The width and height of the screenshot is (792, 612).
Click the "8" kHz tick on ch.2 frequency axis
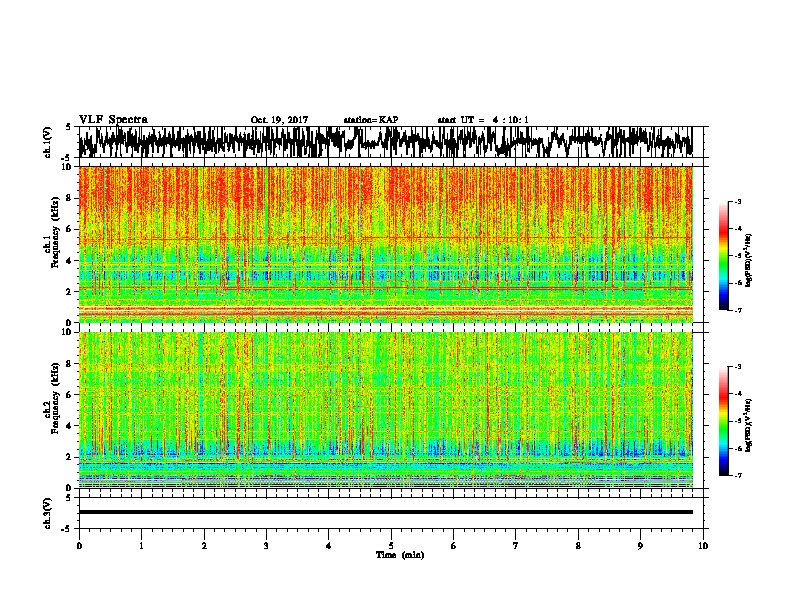(x=70, y=364)
